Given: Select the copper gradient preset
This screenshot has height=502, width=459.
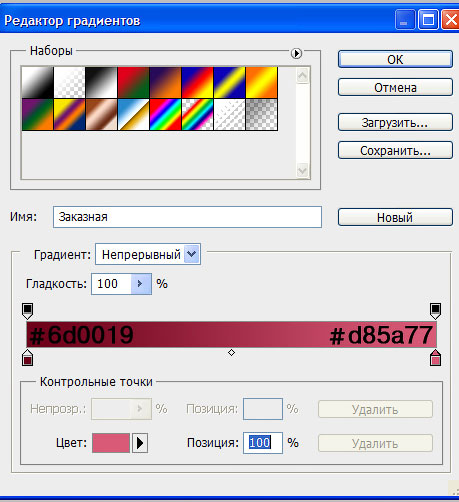Looking at the screenshot, I should point(102,114).
